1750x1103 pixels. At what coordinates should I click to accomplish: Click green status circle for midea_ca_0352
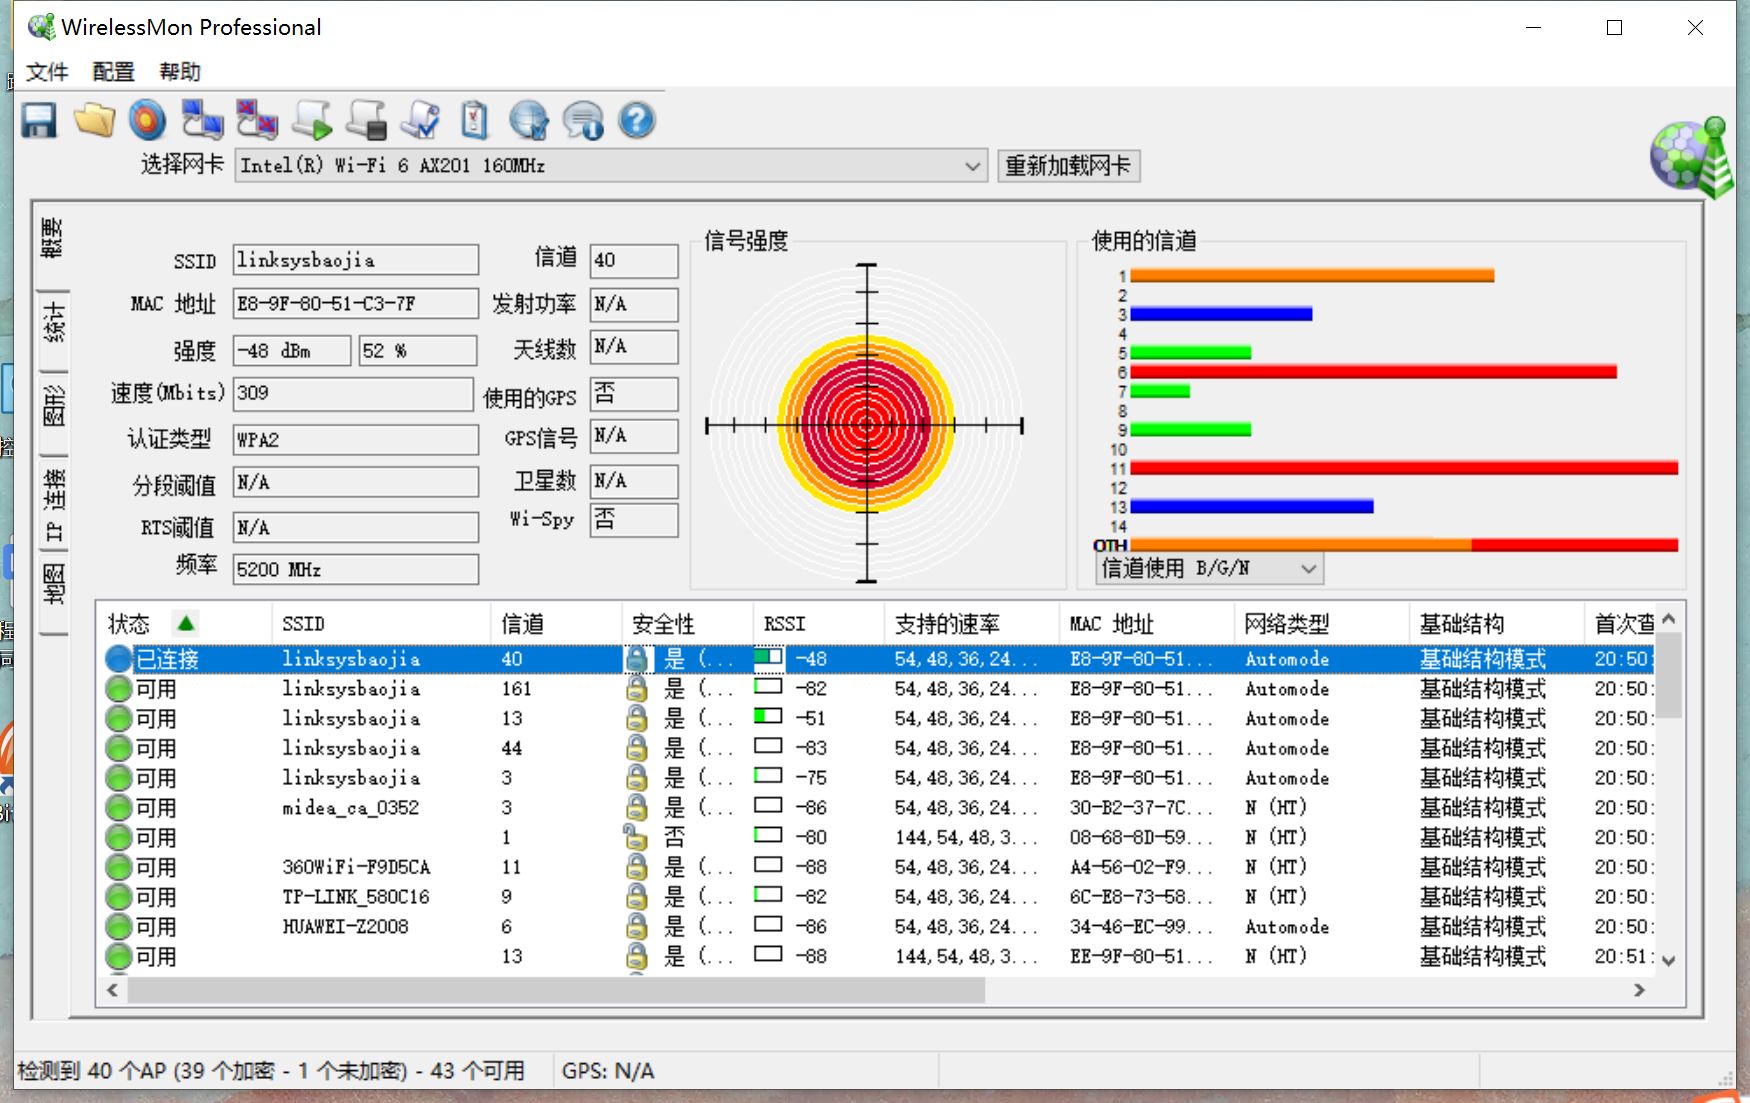(x=119, y=808)
